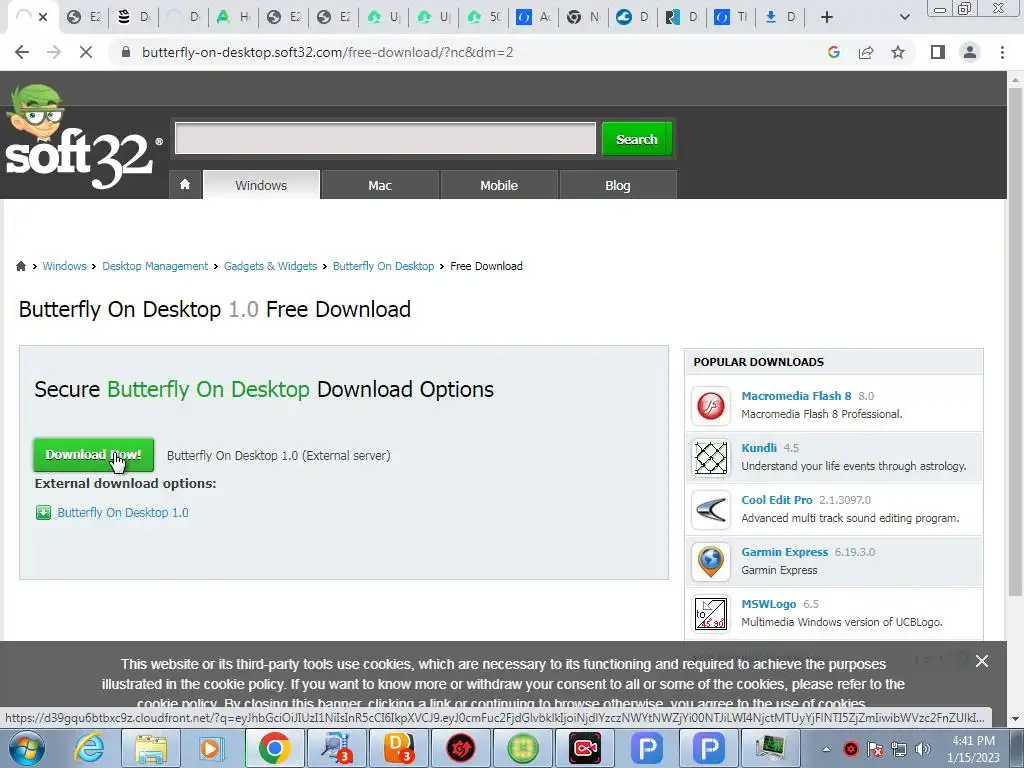Click the Macromedia Flash 8 icon
The height and width of the screenshot is (768, 1024).
tap(711, 406)
